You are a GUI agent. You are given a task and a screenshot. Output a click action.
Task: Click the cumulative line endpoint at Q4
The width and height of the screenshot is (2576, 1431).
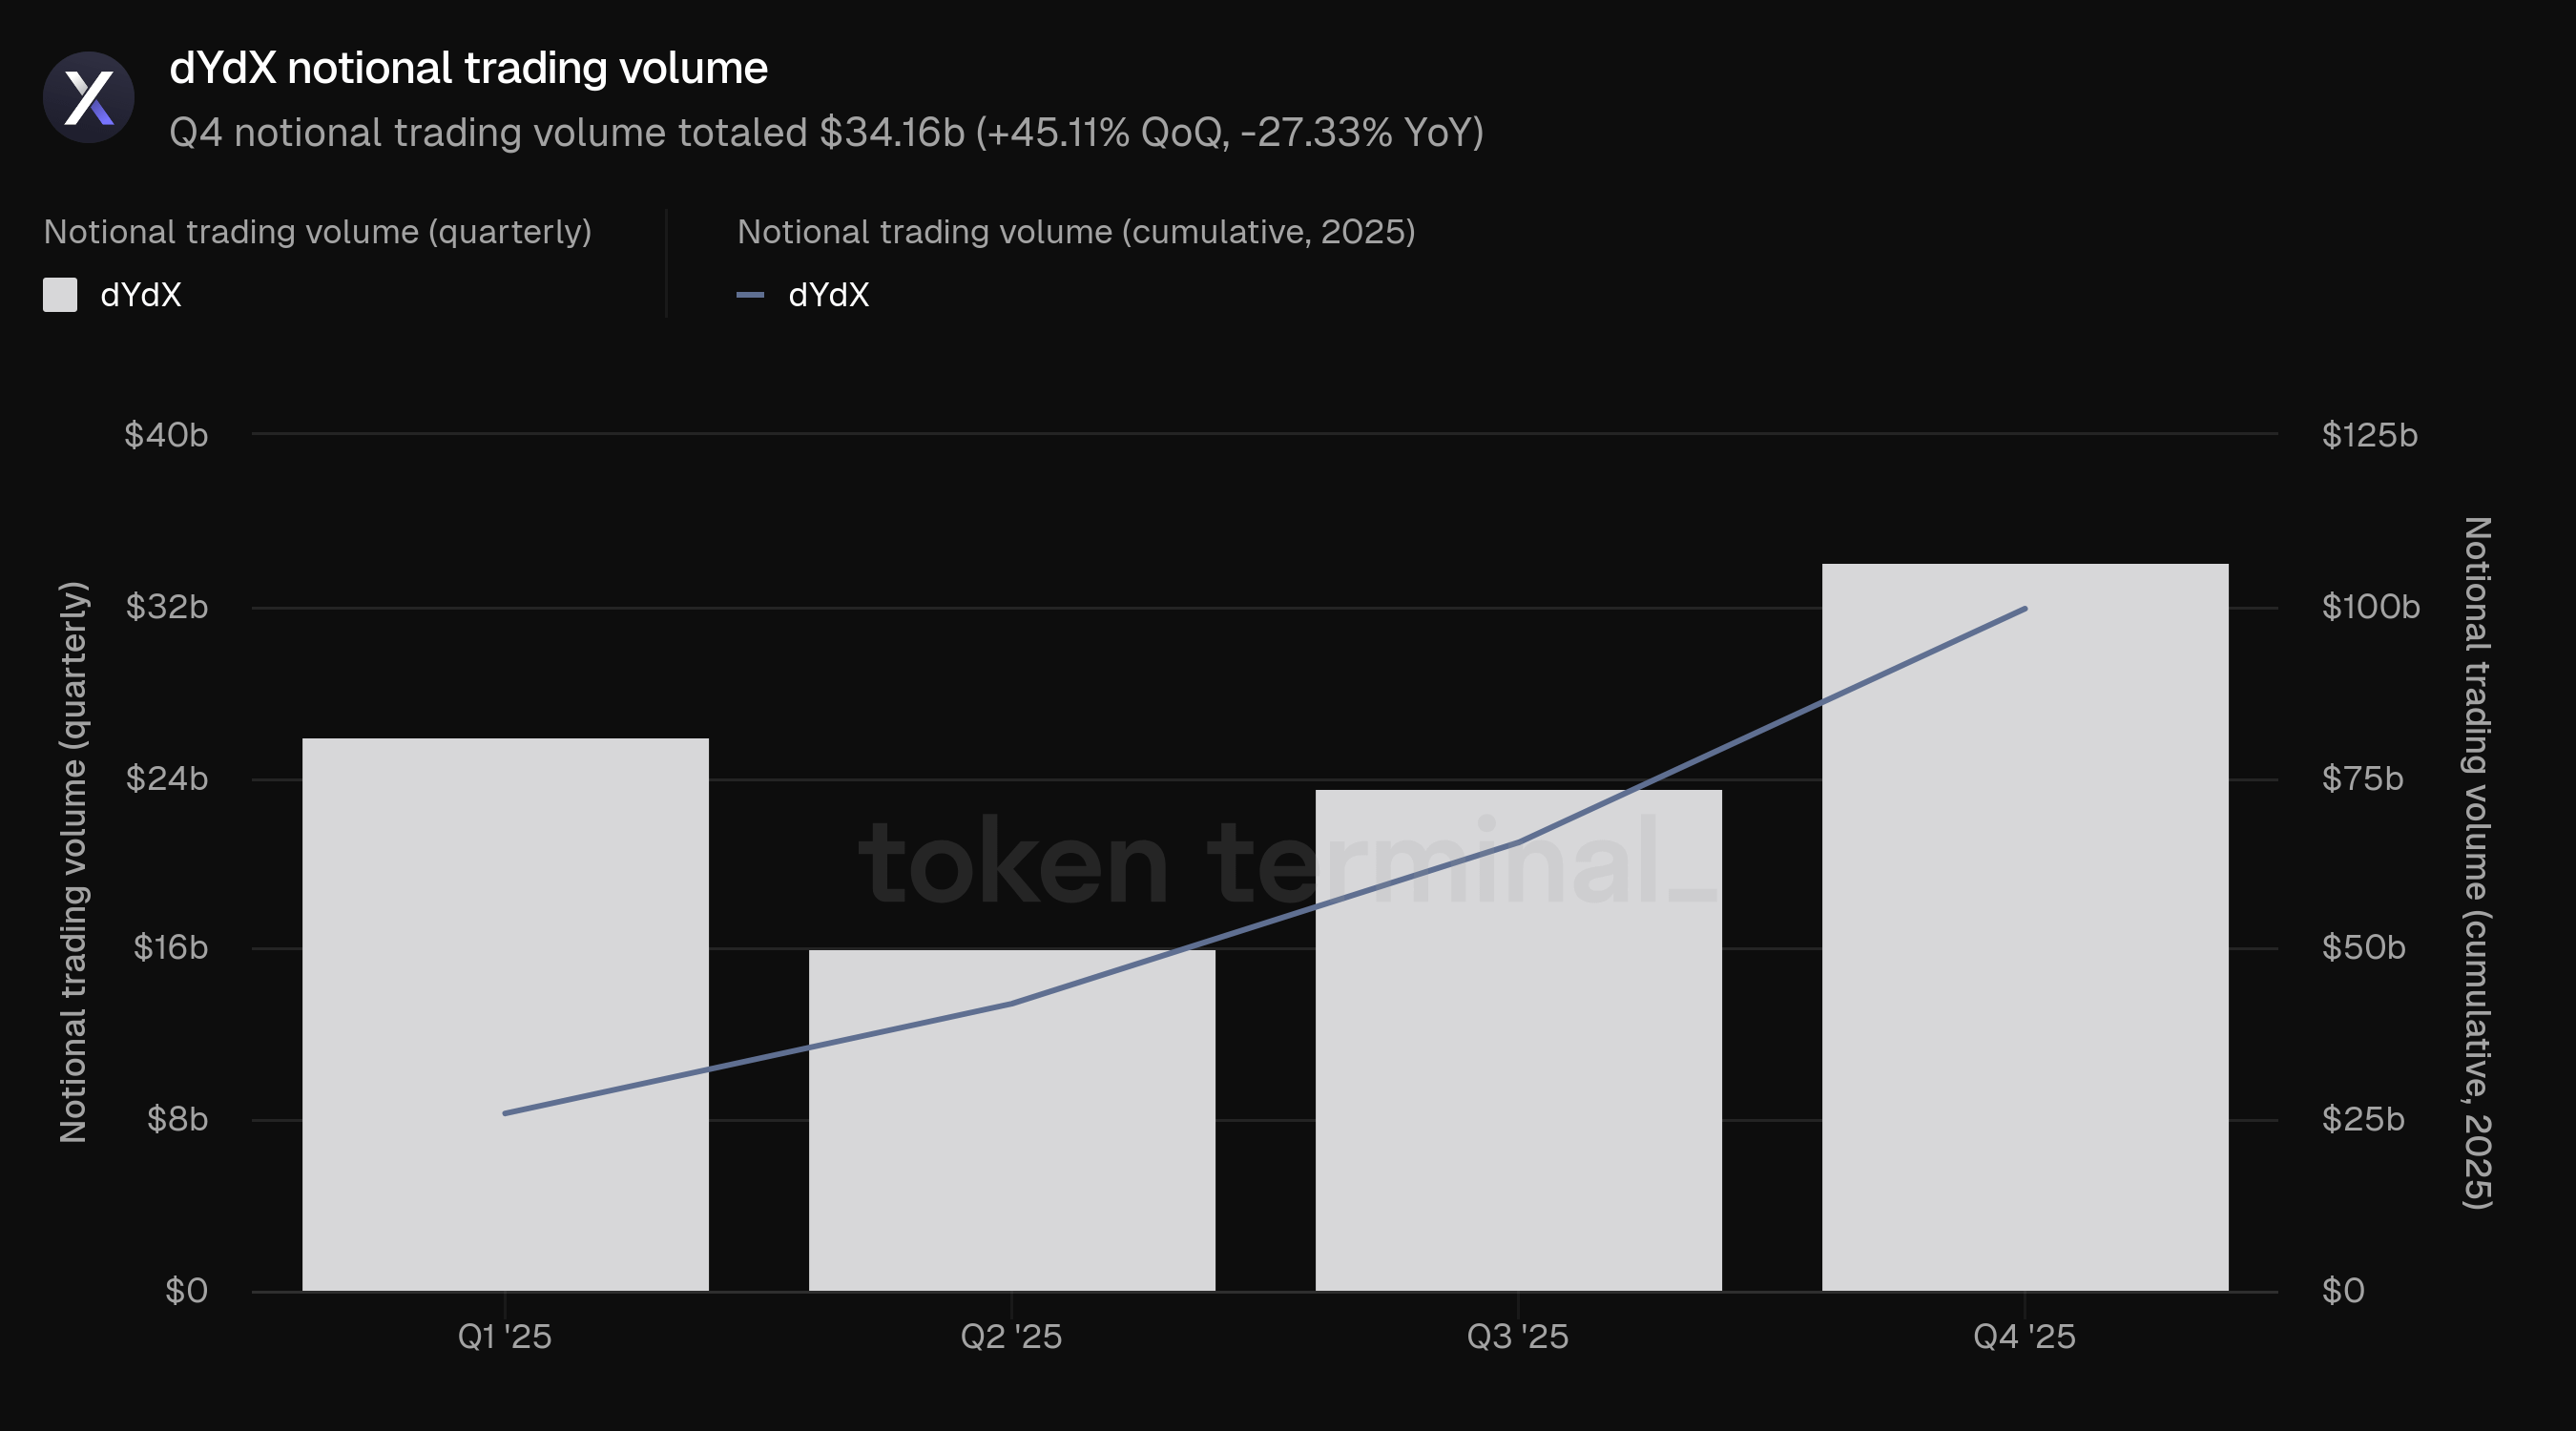click(2024, 609)
